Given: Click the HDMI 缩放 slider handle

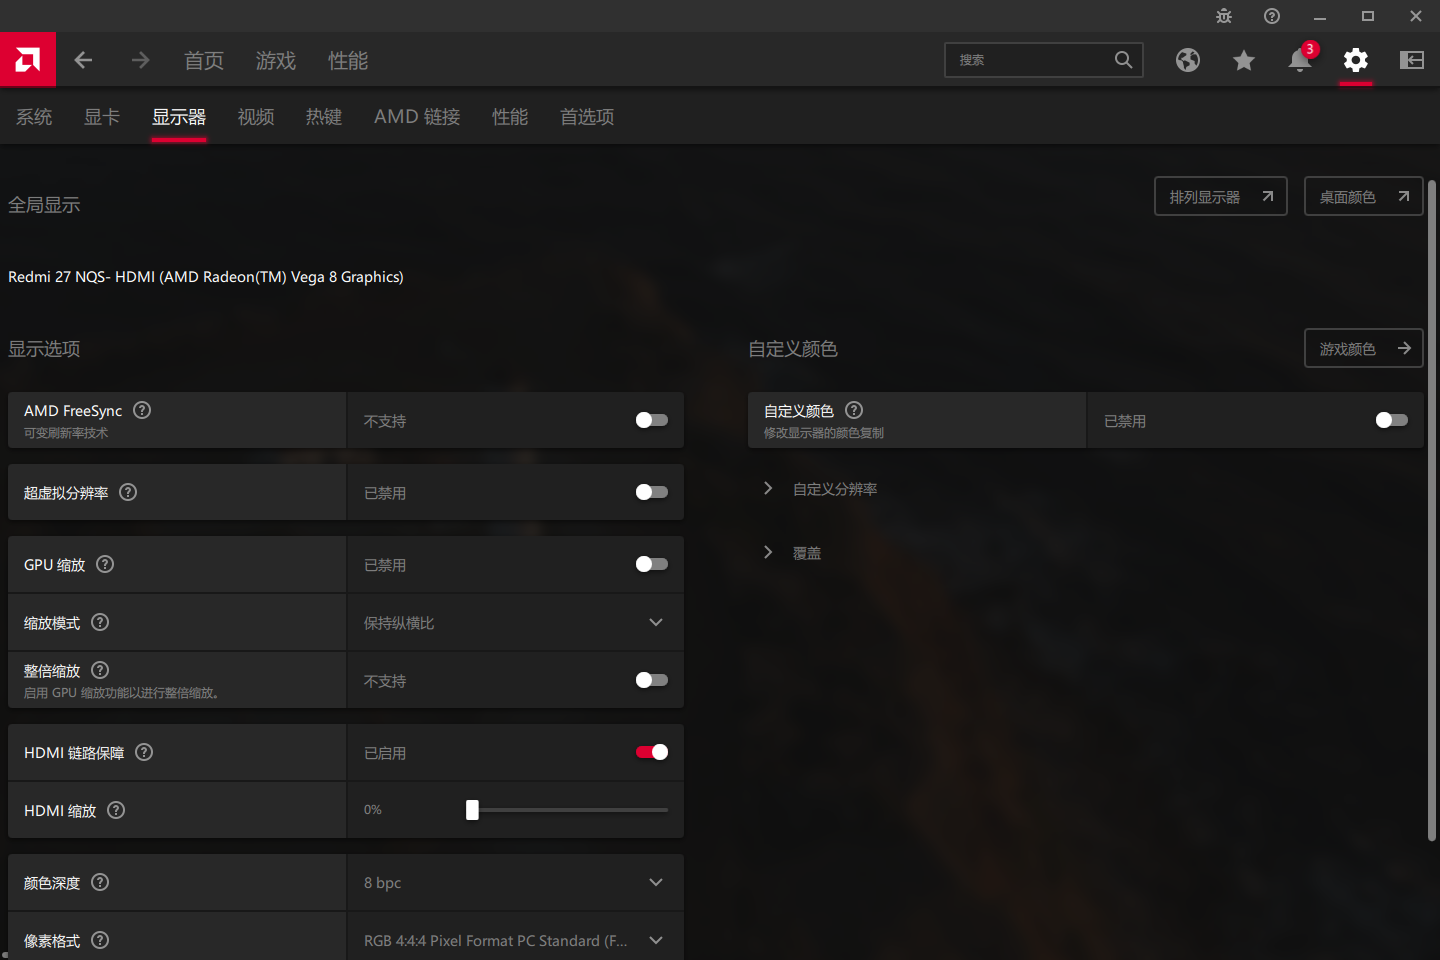Looking at the screenshot, I should coord(472,810).
